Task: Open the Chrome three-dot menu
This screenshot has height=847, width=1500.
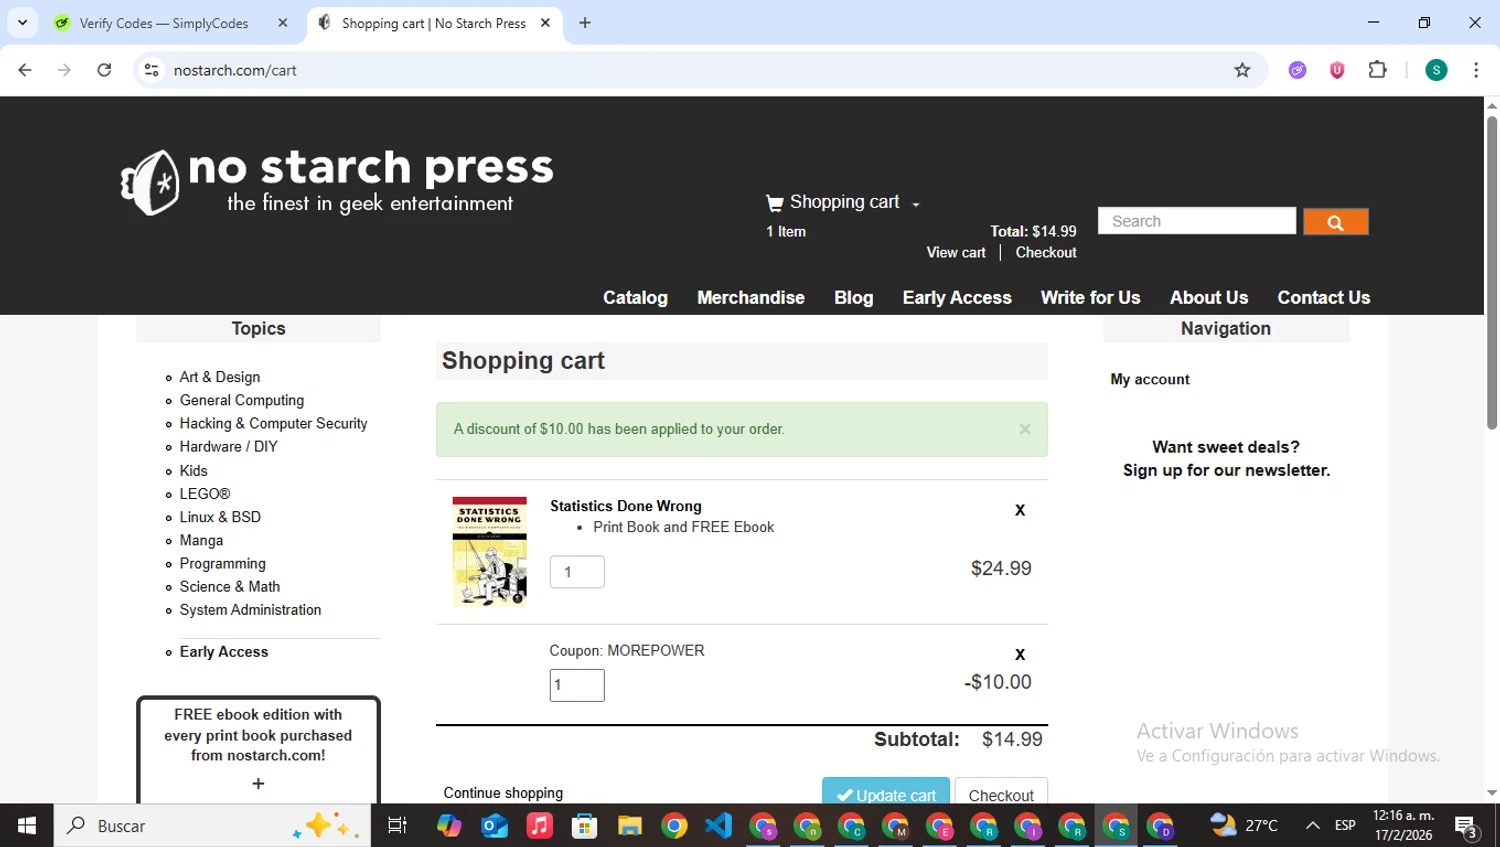Action: click(x=1476, y=70)
